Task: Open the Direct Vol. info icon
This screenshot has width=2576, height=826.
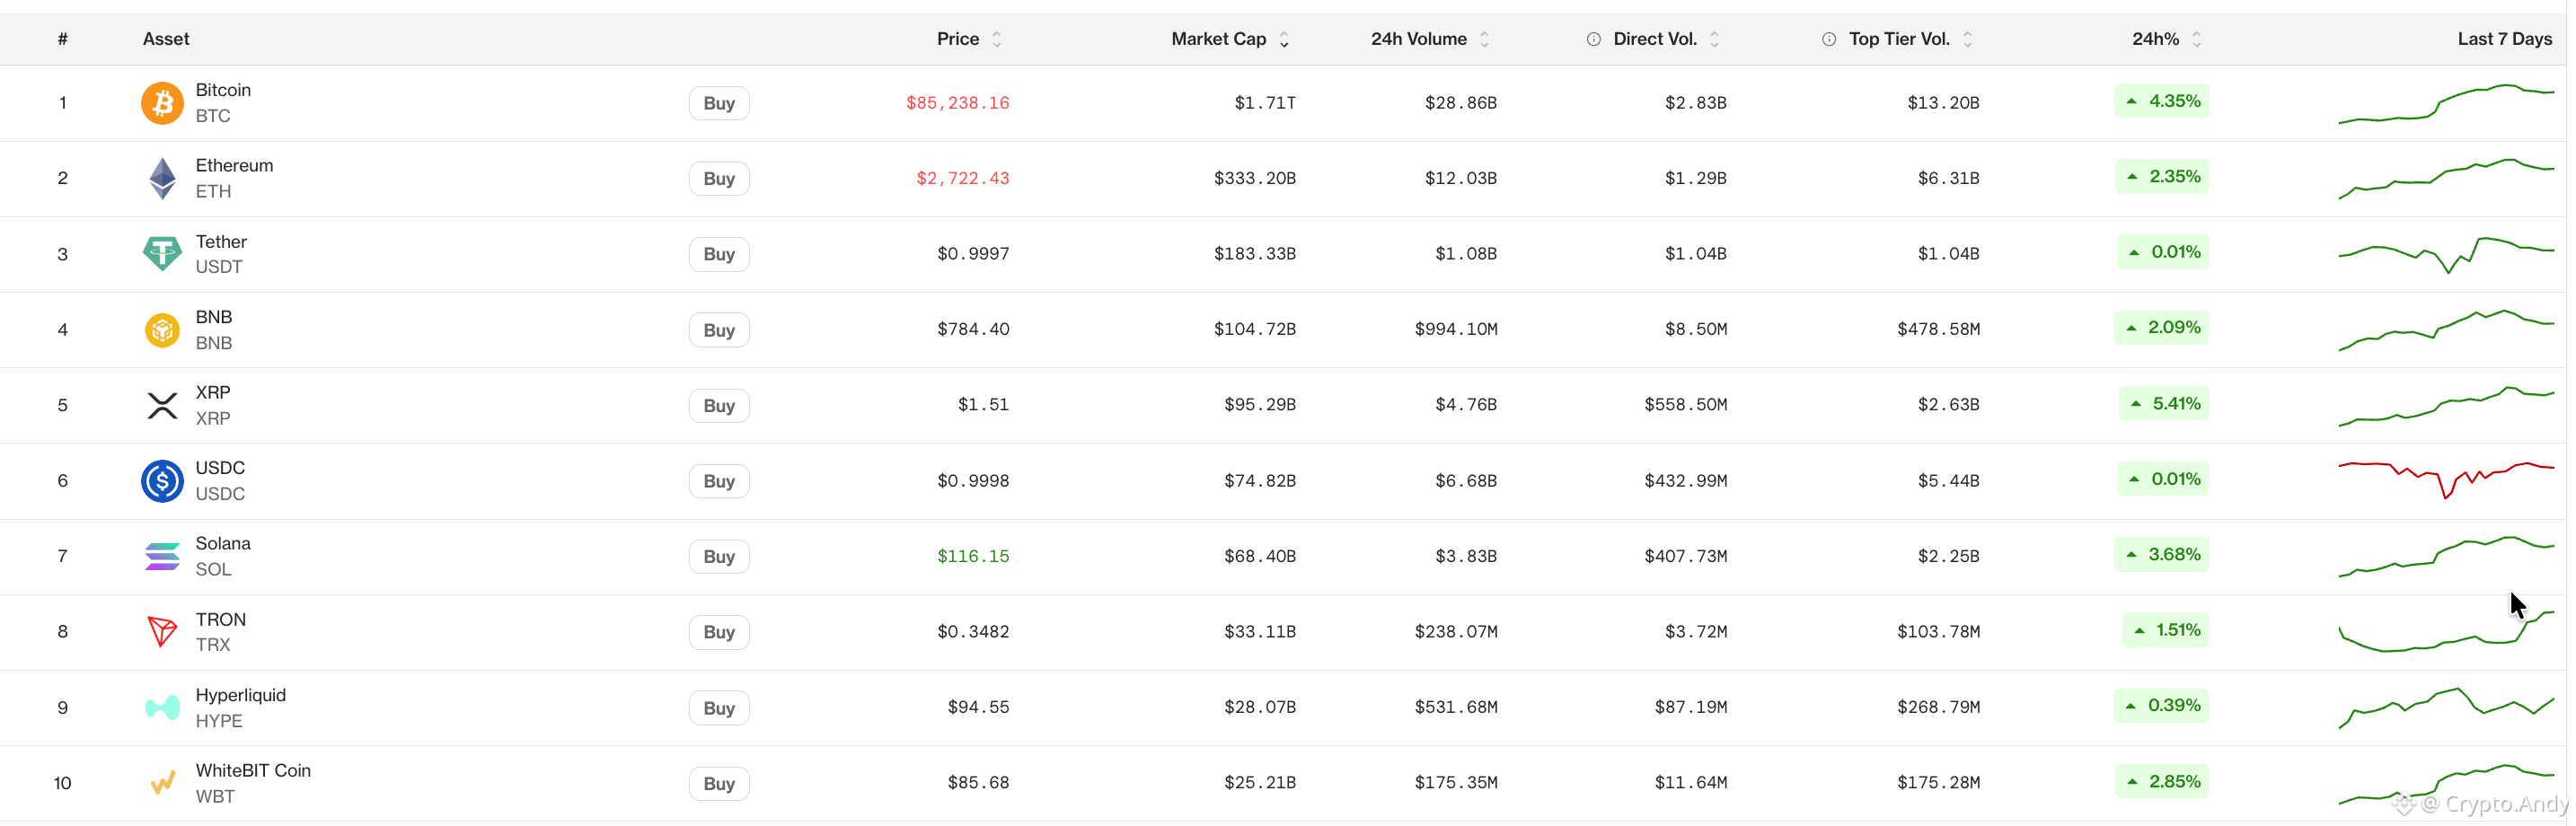Action: tap(1593, 39)
